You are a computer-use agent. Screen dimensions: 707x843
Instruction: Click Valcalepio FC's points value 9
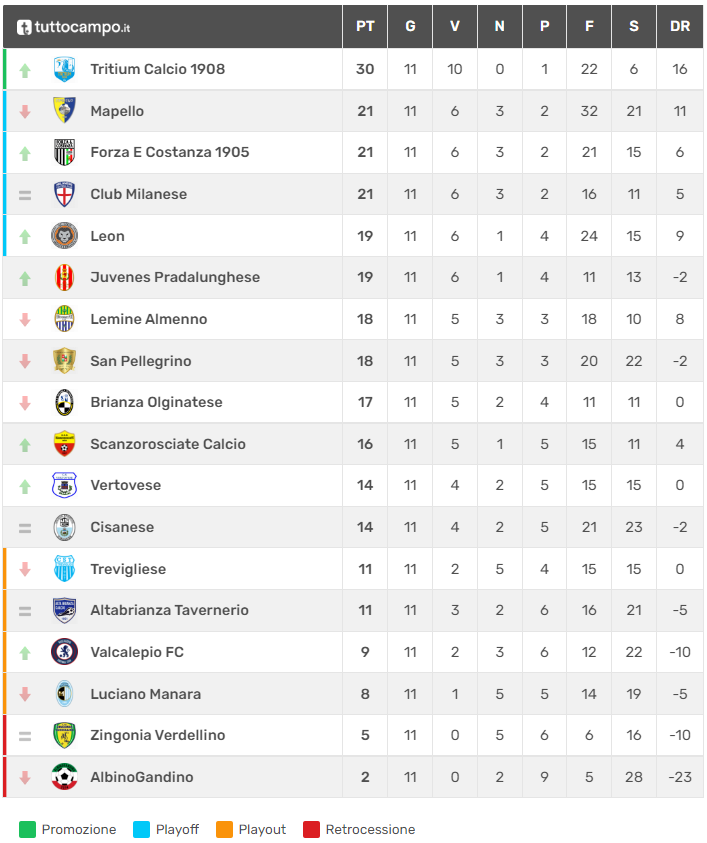click(365, 652)
